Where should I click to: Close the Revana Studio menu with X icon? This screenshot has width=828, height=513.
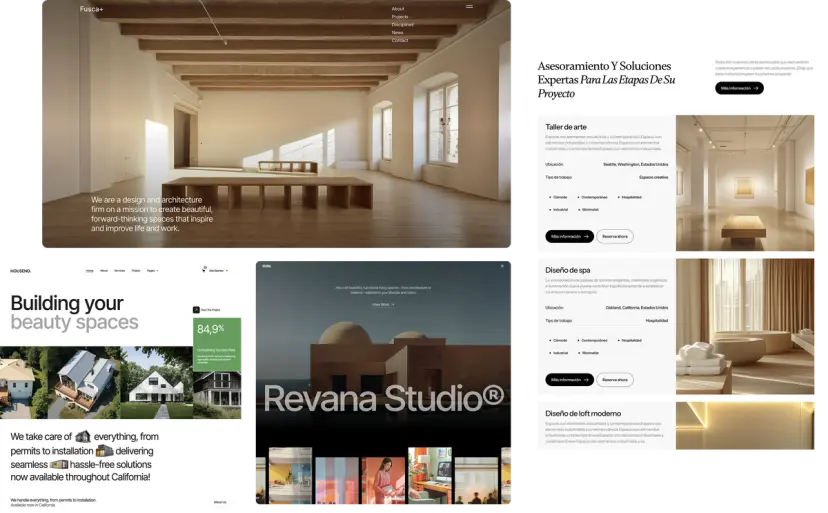coord(502,266)
